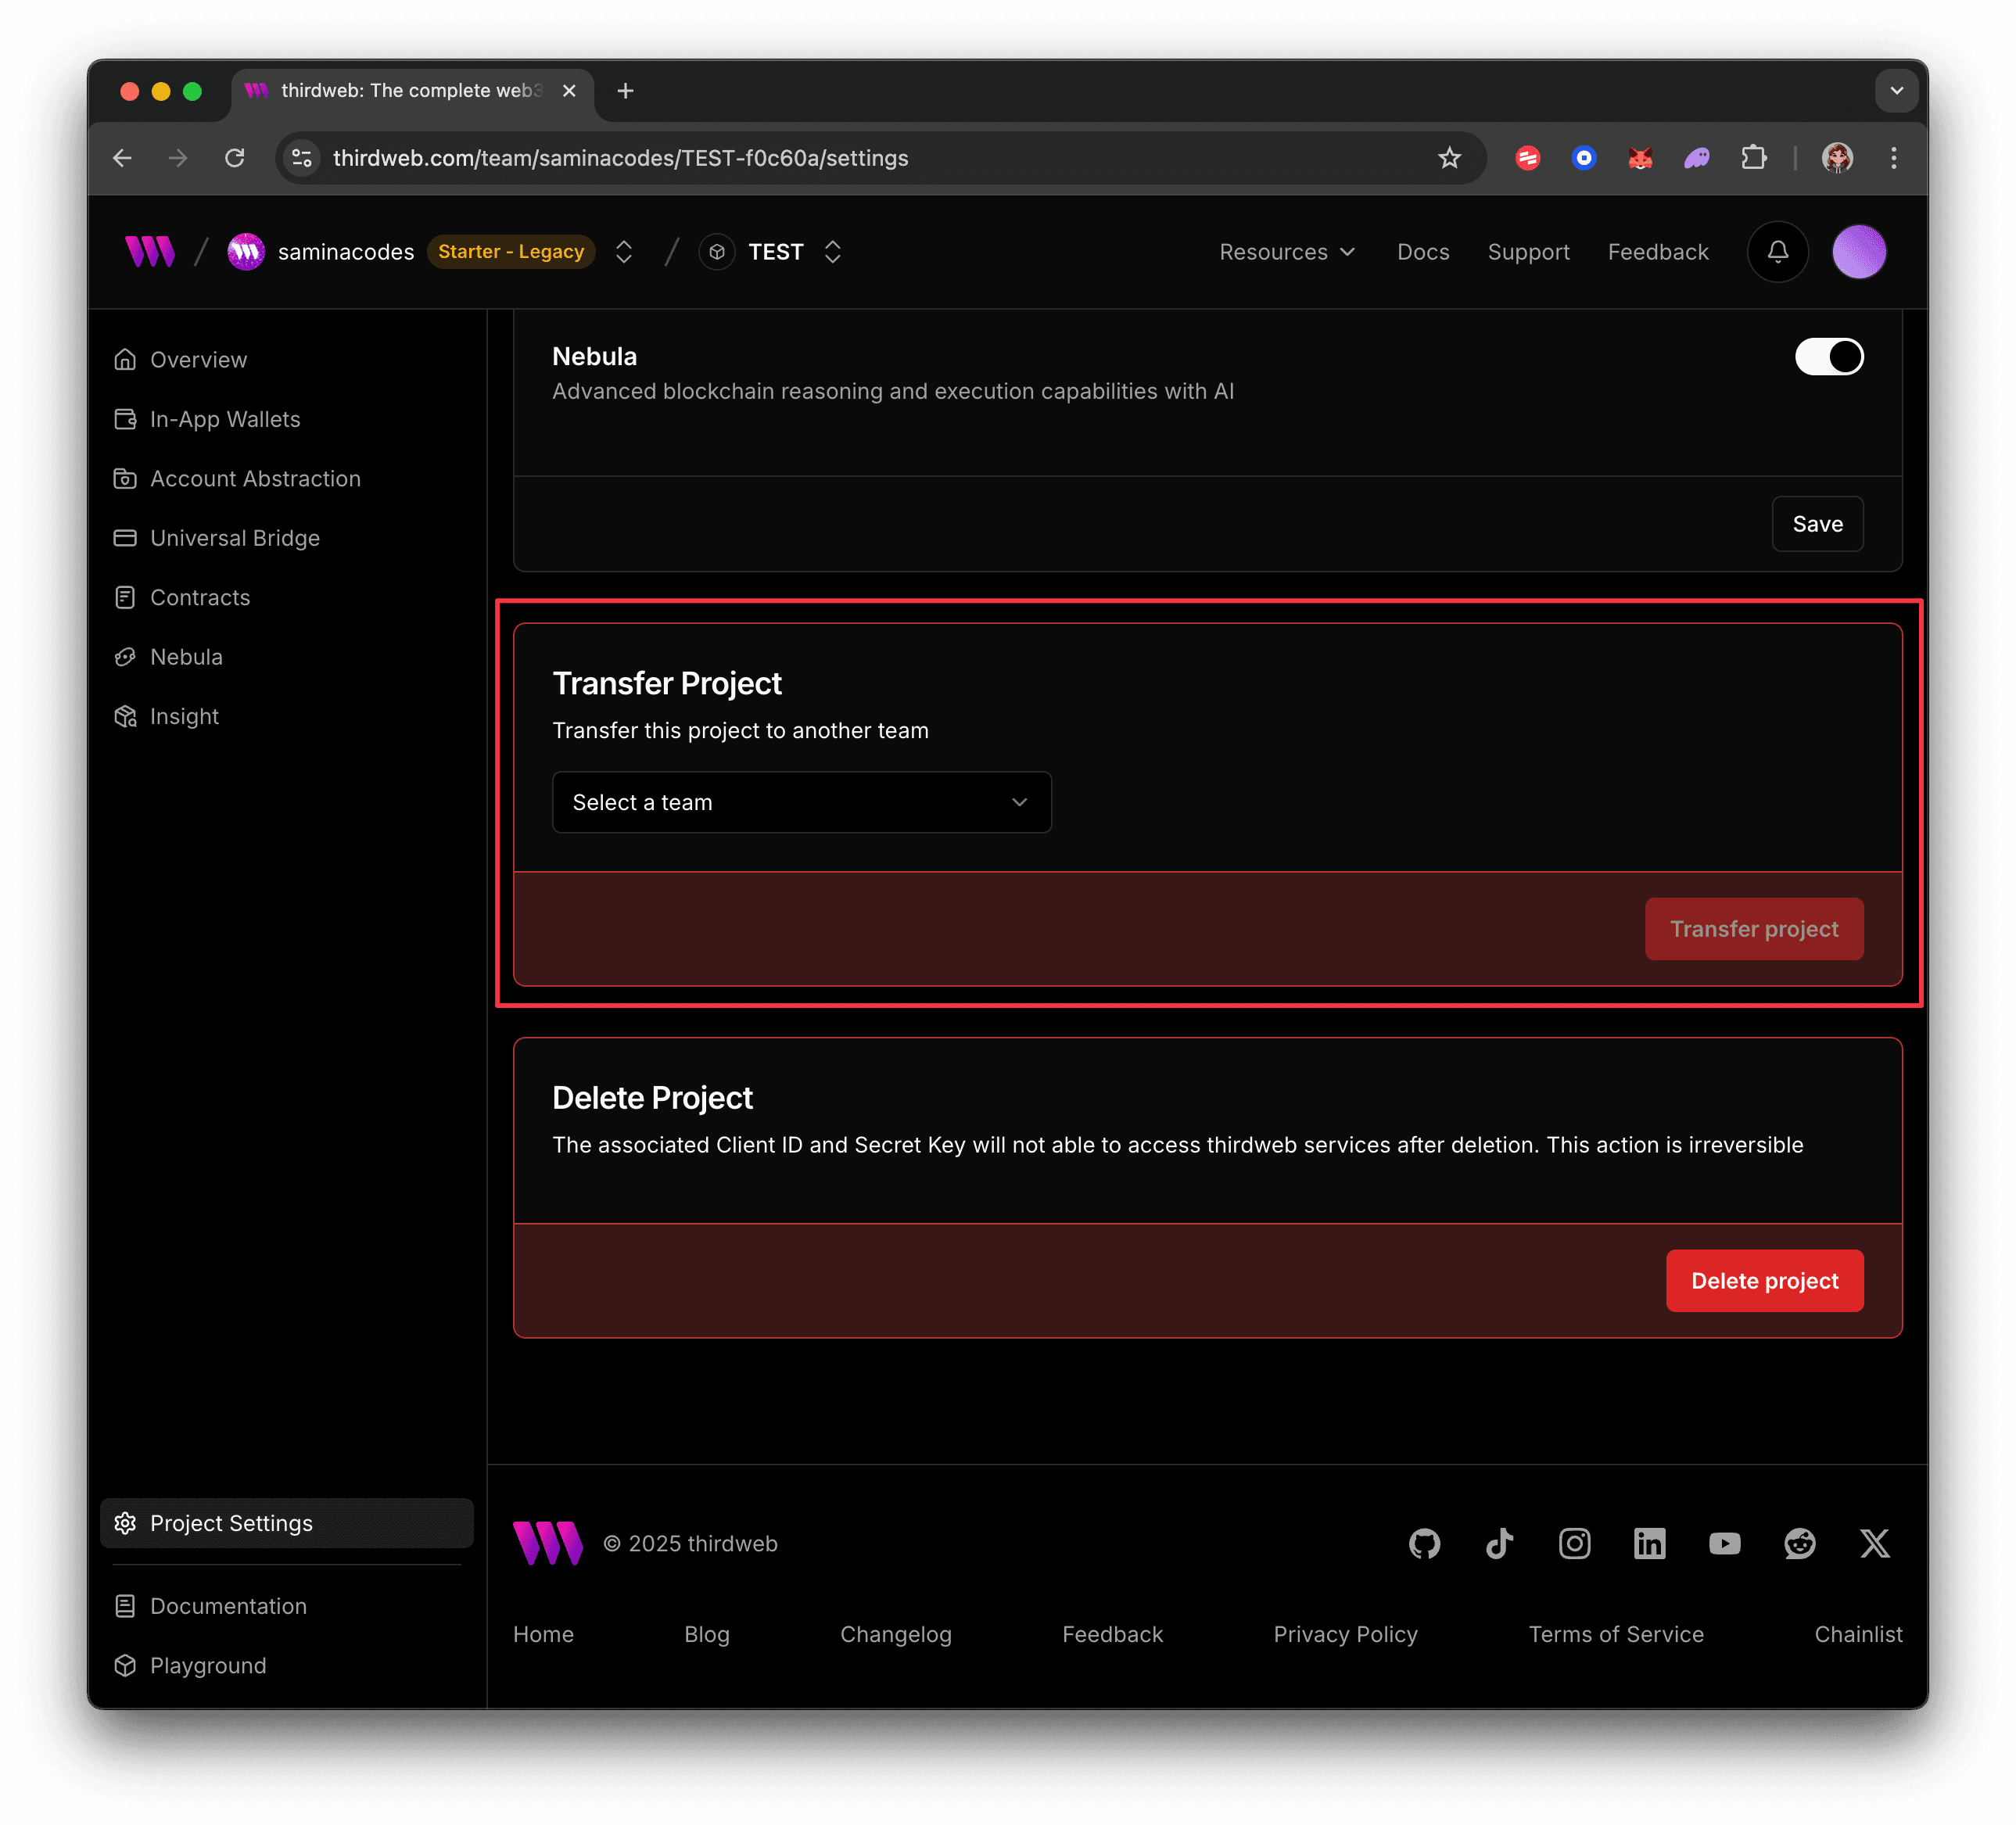Screen dimensions: 2016x1825
Task: Expand the saminacodes team switcher
Action: point(623,252)
